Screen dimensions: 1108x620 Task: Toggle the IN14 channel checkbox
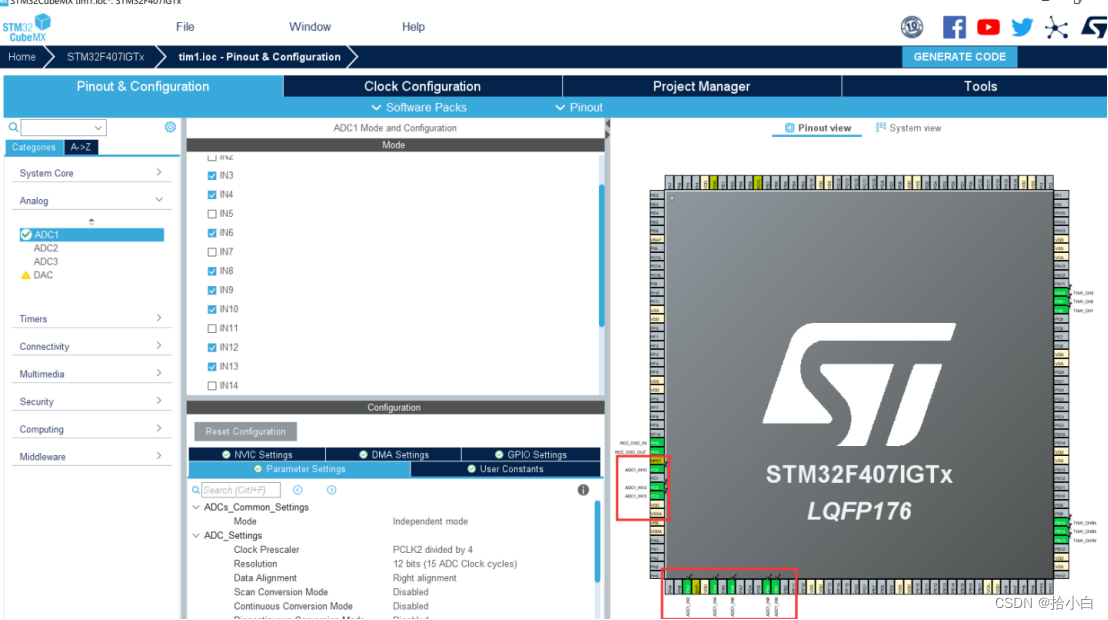pos(214,385)
